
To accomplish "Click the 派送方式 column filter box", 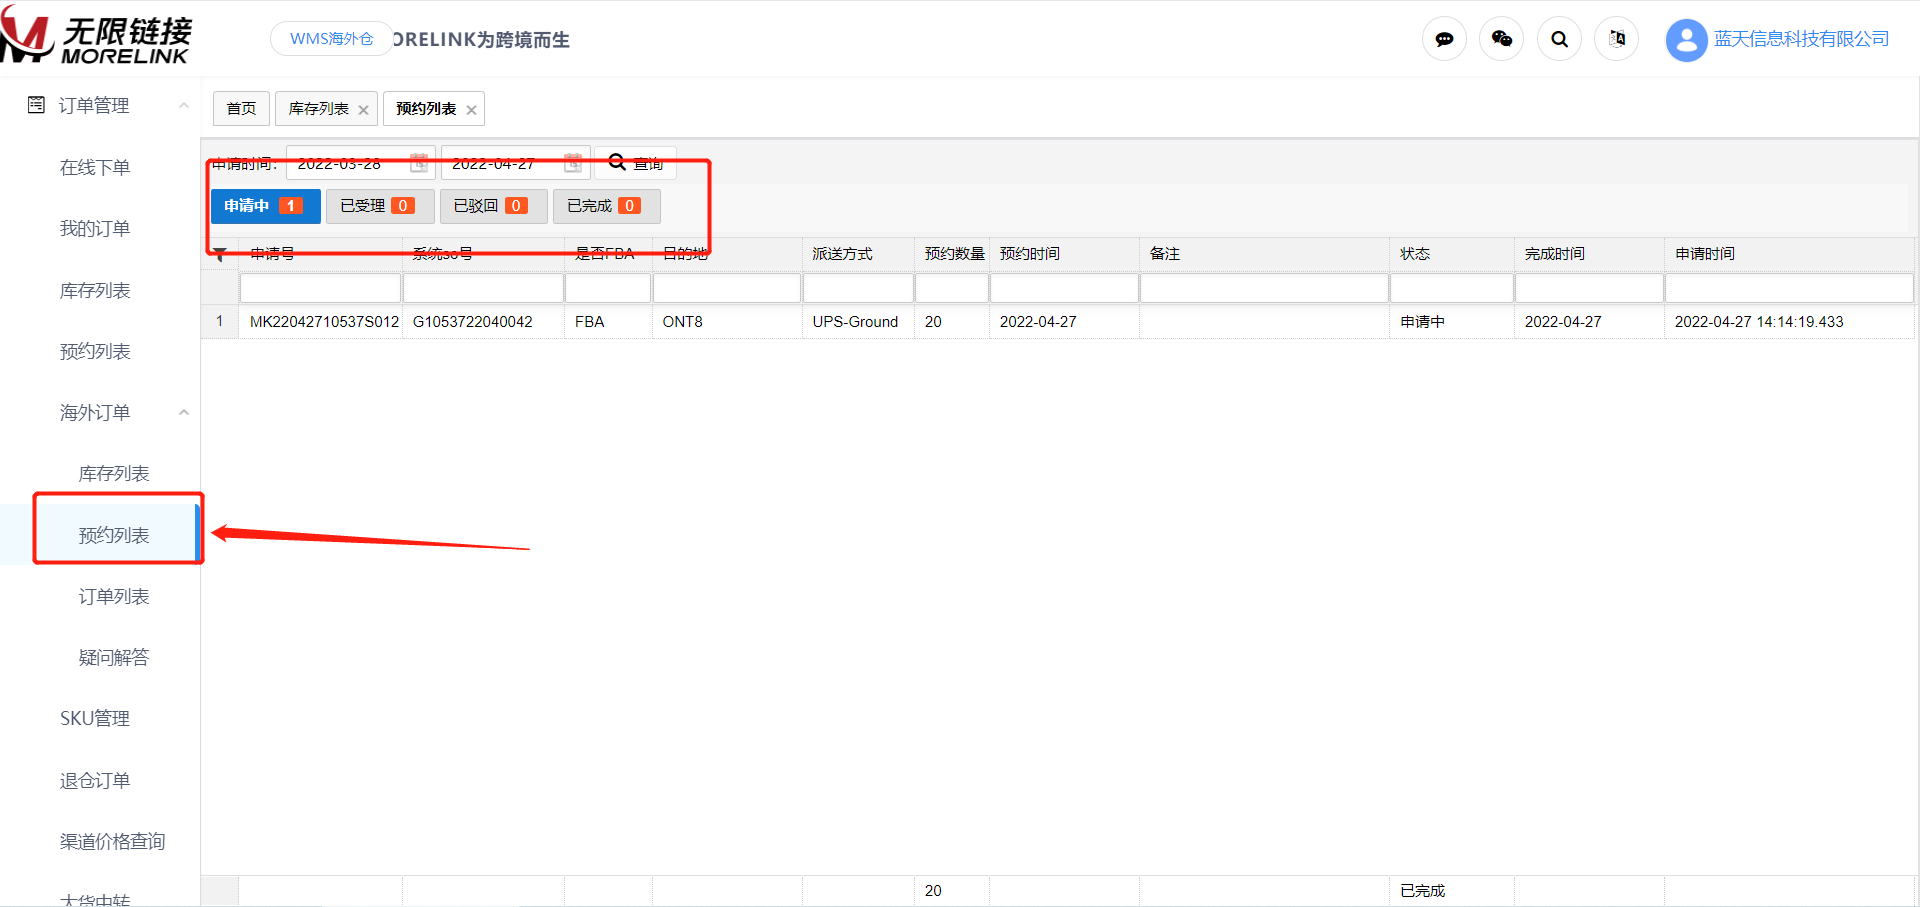I will (858, 288).
